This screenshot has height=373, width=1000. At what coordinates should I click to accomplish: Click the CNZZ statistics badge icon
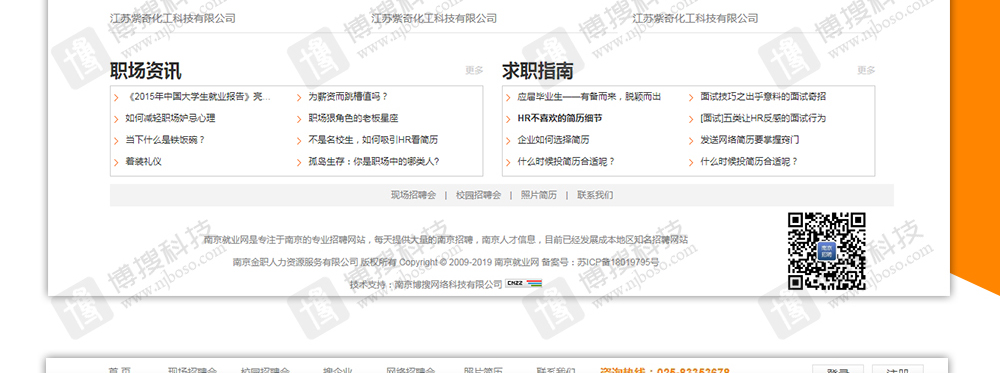(x=523, y=284)
